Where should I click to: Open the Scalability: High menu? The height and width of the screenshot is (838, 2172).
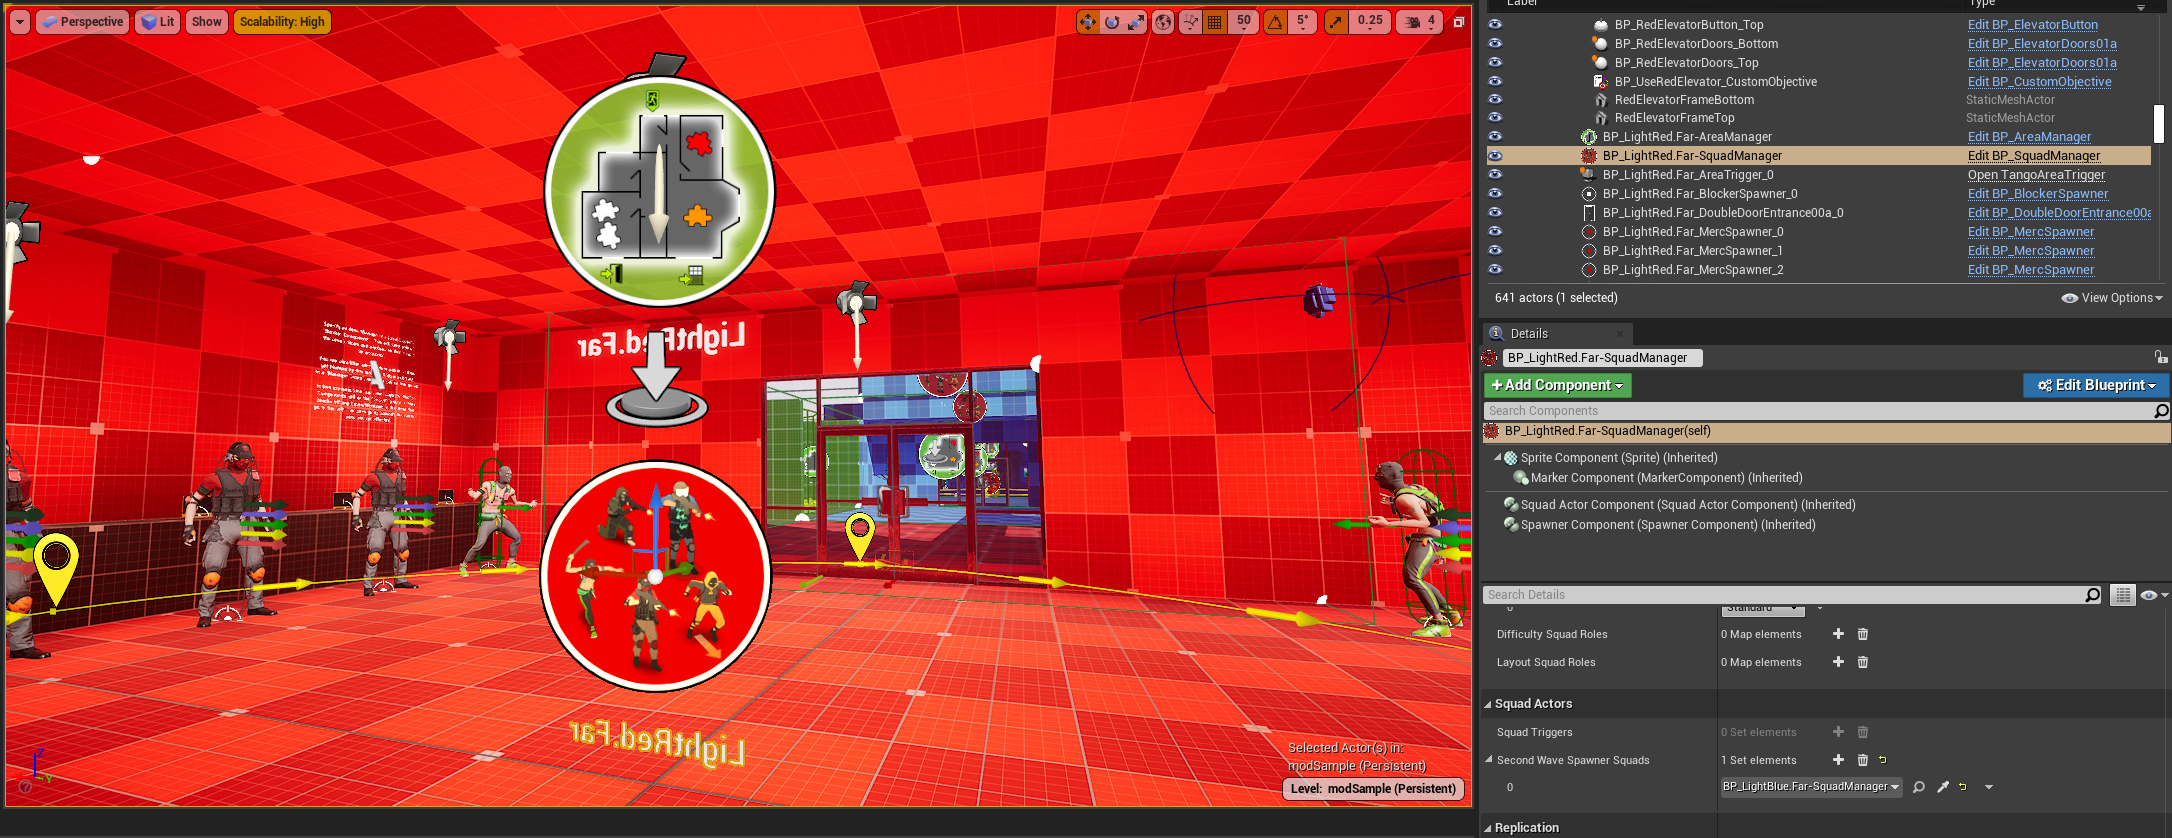pyautogui.click(x=282, y=22)
